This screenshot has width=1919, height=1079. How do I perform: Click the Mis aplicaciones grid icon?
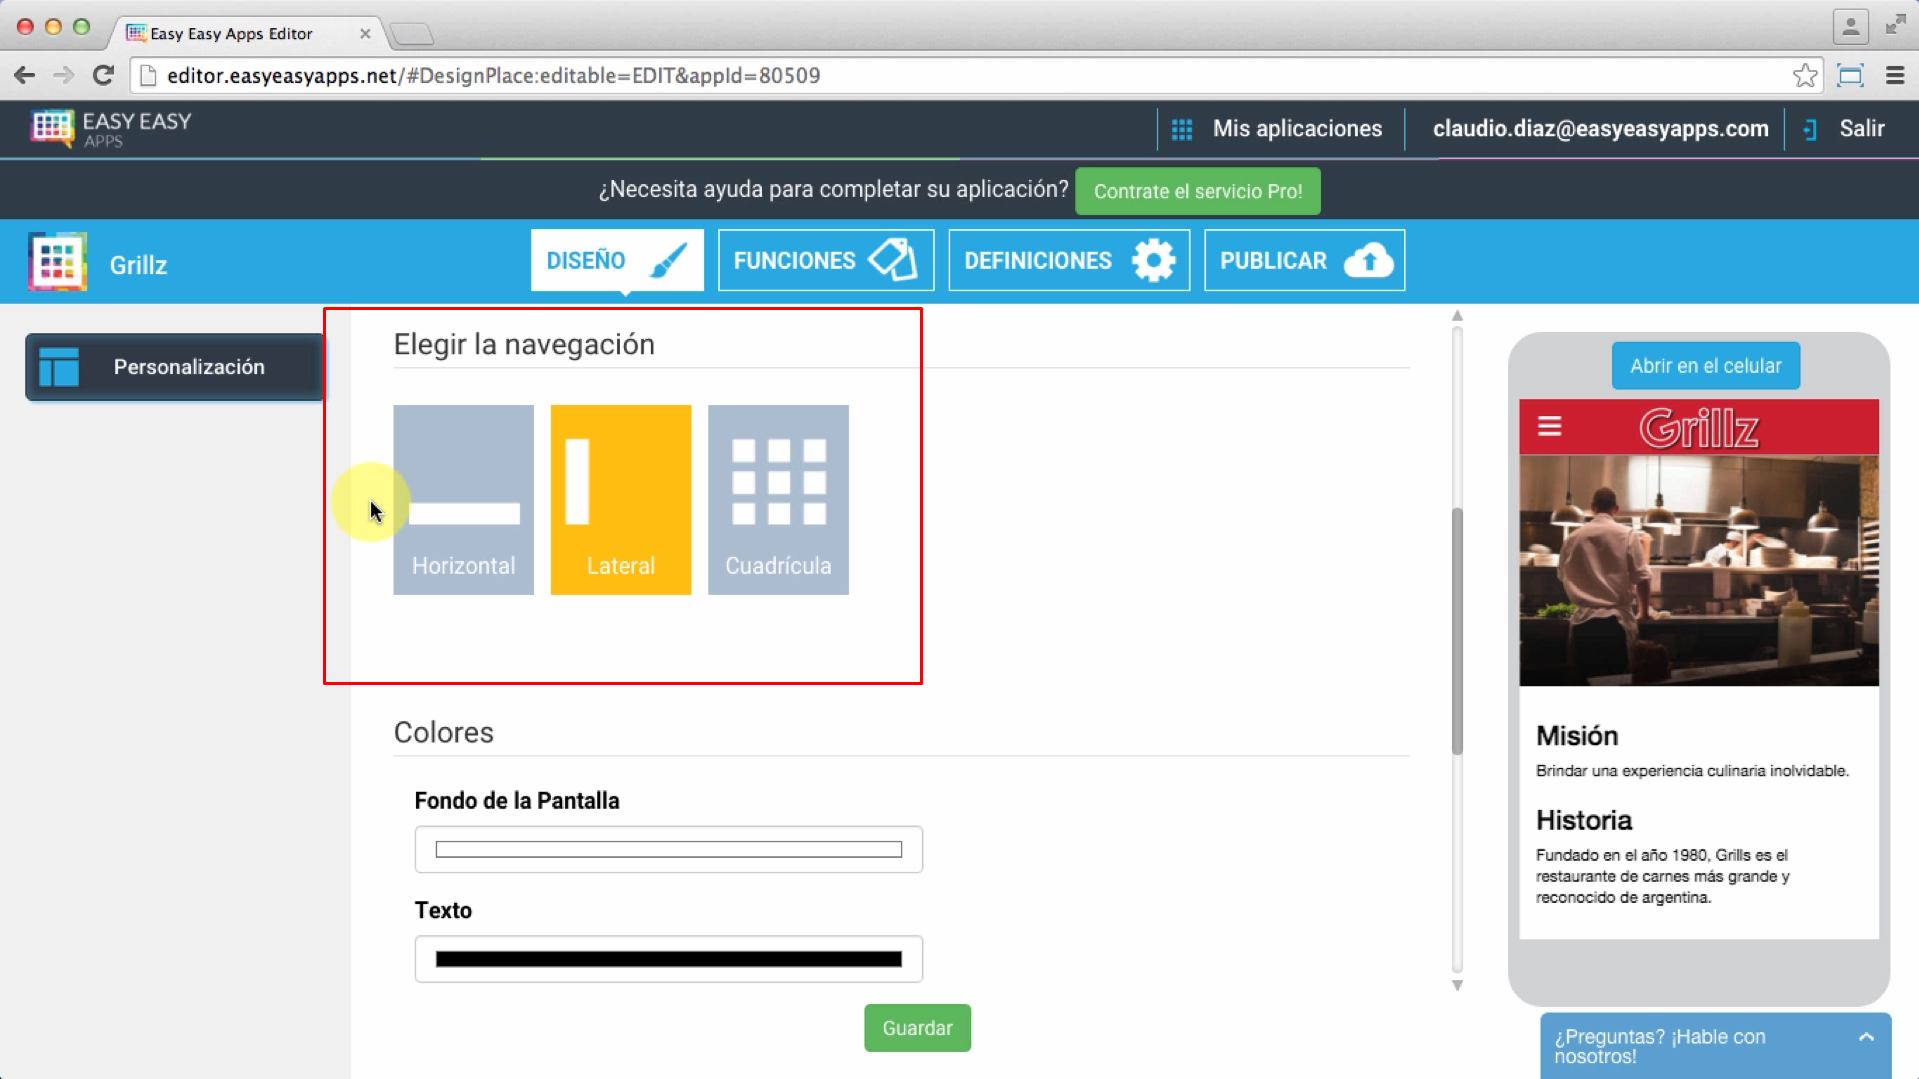point(1181,128)
